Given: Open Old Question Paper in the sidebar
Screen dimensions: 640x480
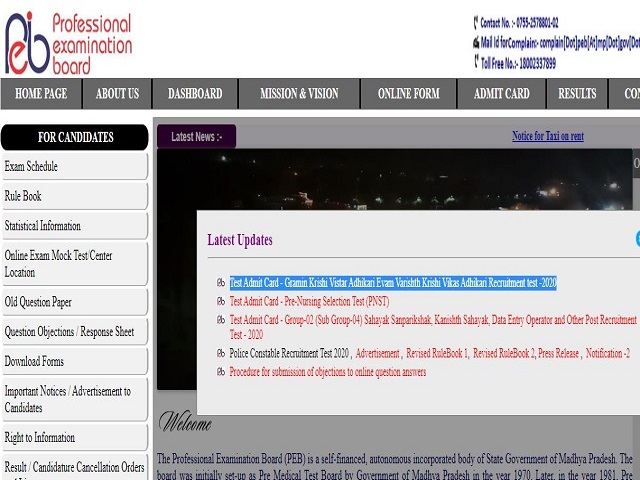Looking at the screenshot, I should click(75, 302).
